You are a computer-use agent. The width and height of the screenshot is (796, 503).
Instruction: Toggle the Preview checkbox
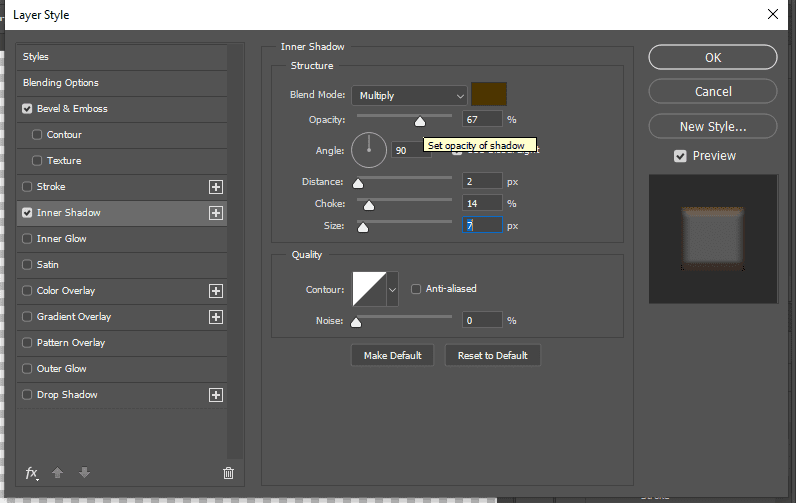point(680,156)
